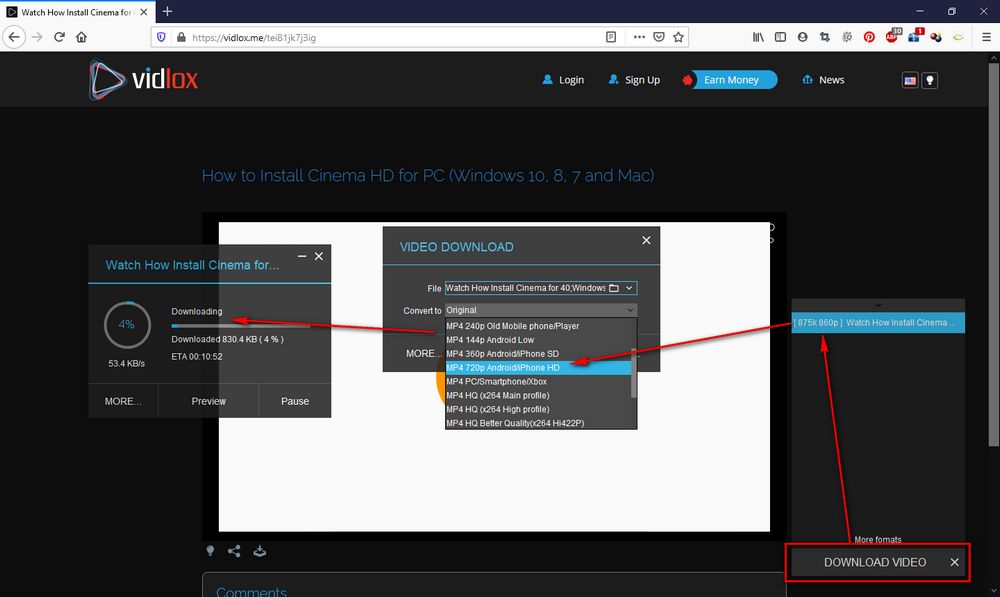Viewport: 1000px width, 597px height.
Task: Open tracking protection shield icon
Action: click(x=161, y=37)
